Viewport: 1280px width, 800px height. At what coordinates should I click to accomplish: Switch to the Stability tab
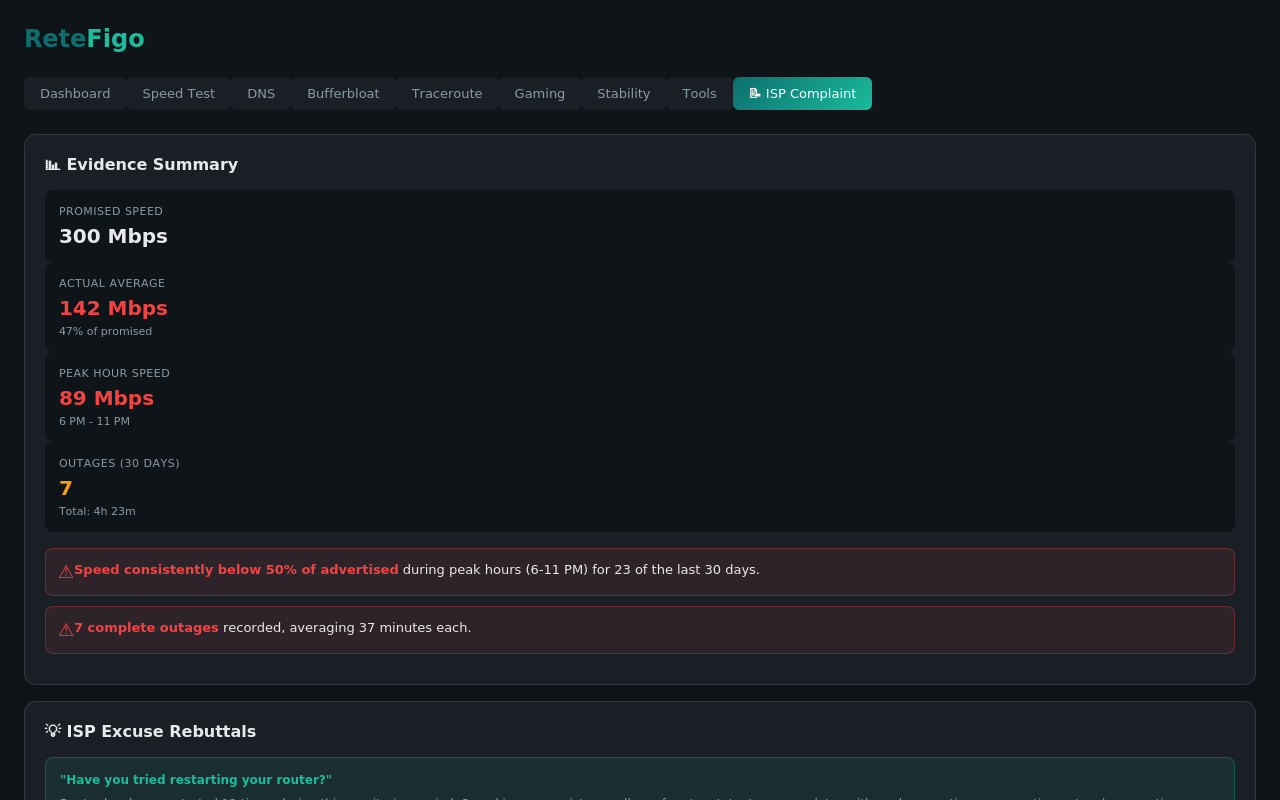623,93
